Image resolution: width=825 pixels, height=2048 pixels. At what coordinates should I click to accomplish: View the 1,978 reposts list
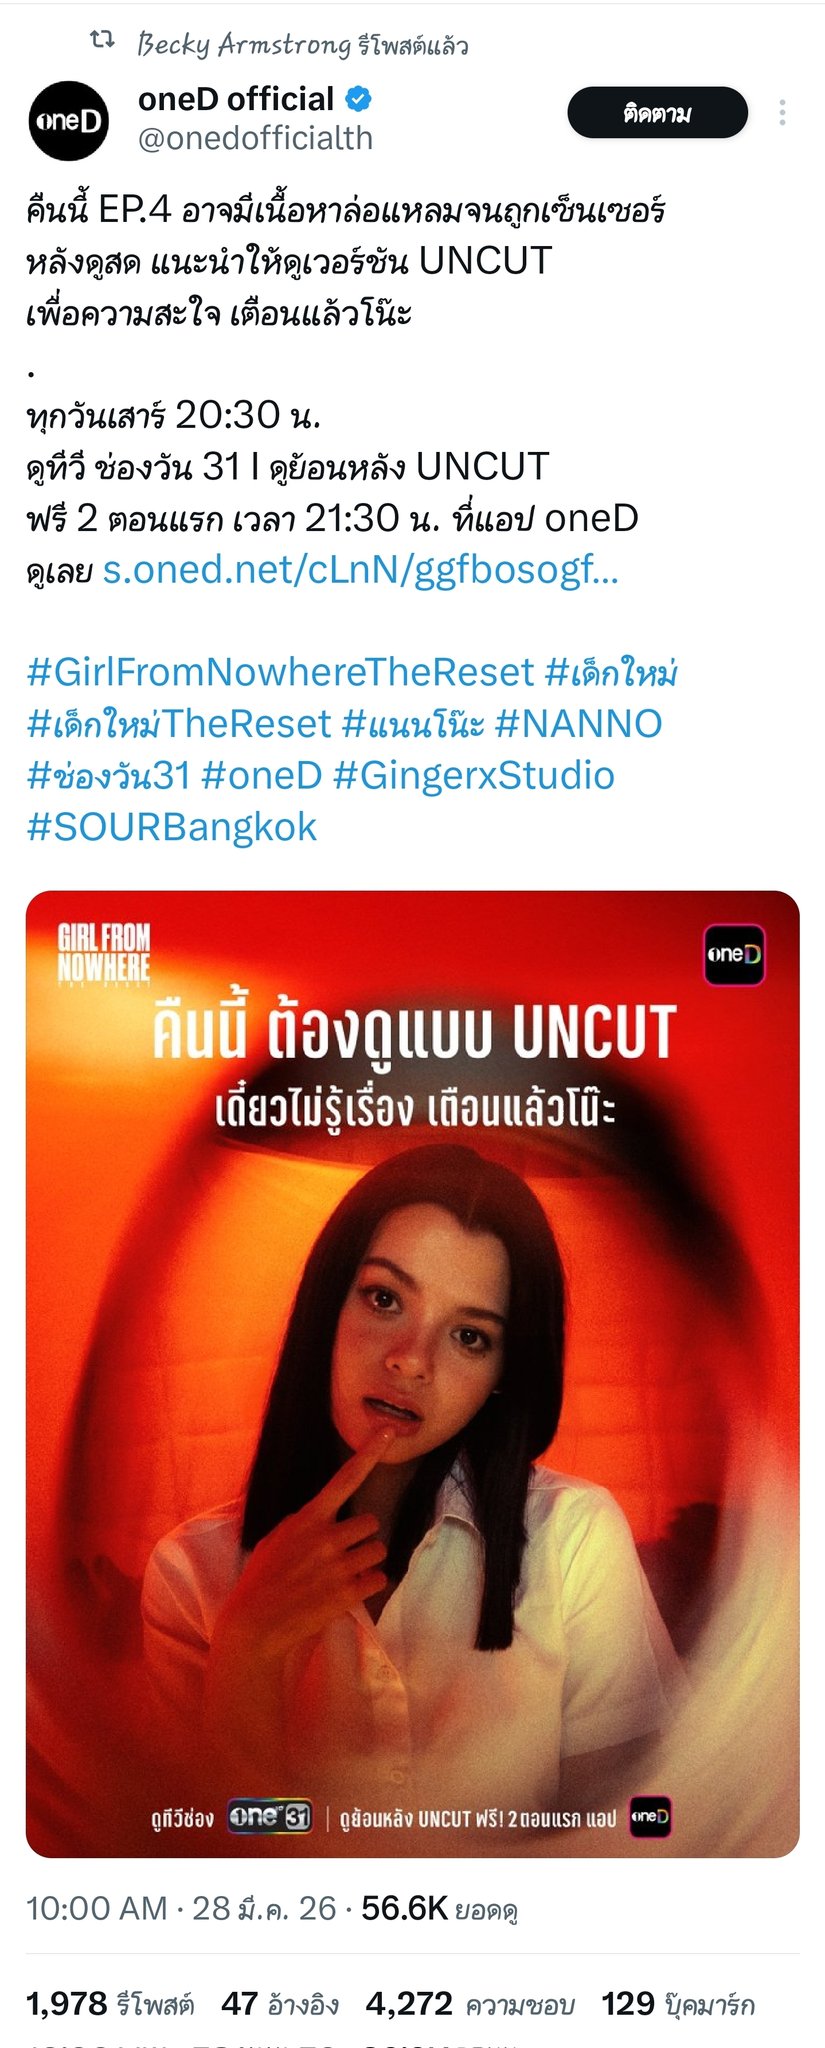pyautogui.click(x=110, y=2004)
